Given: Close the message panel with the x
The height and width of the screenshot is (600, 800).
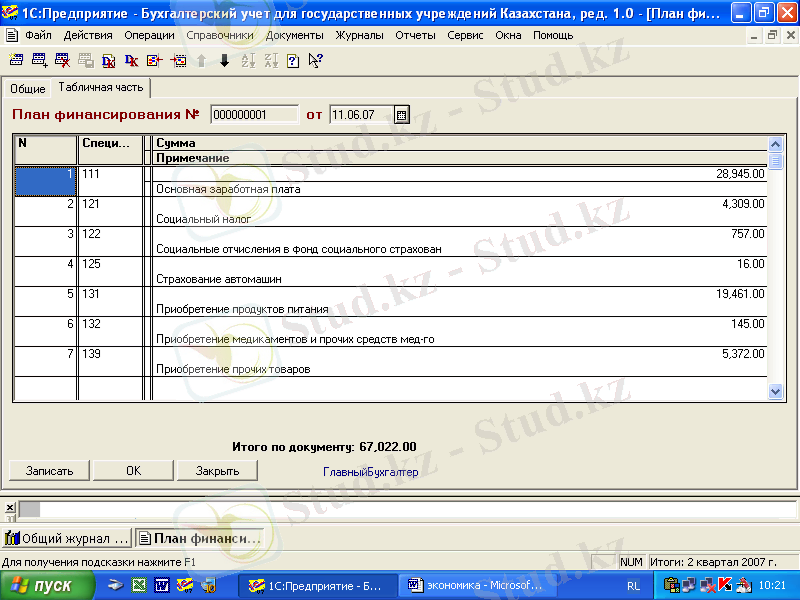Looking at the screenshot, I should (x=9, y=507).
